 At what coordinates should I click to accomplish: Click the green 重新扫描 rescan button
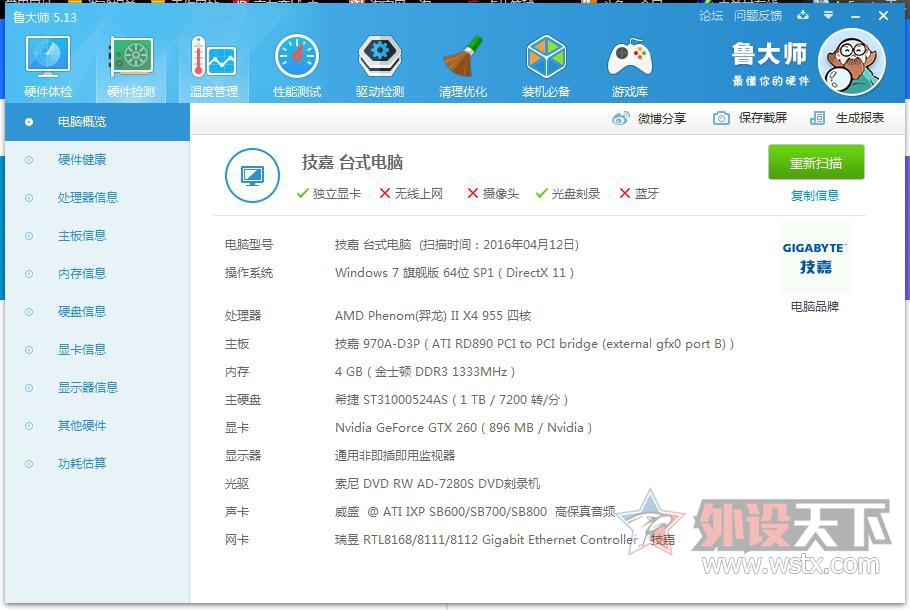pyautogui.click(x=816, y=163)
